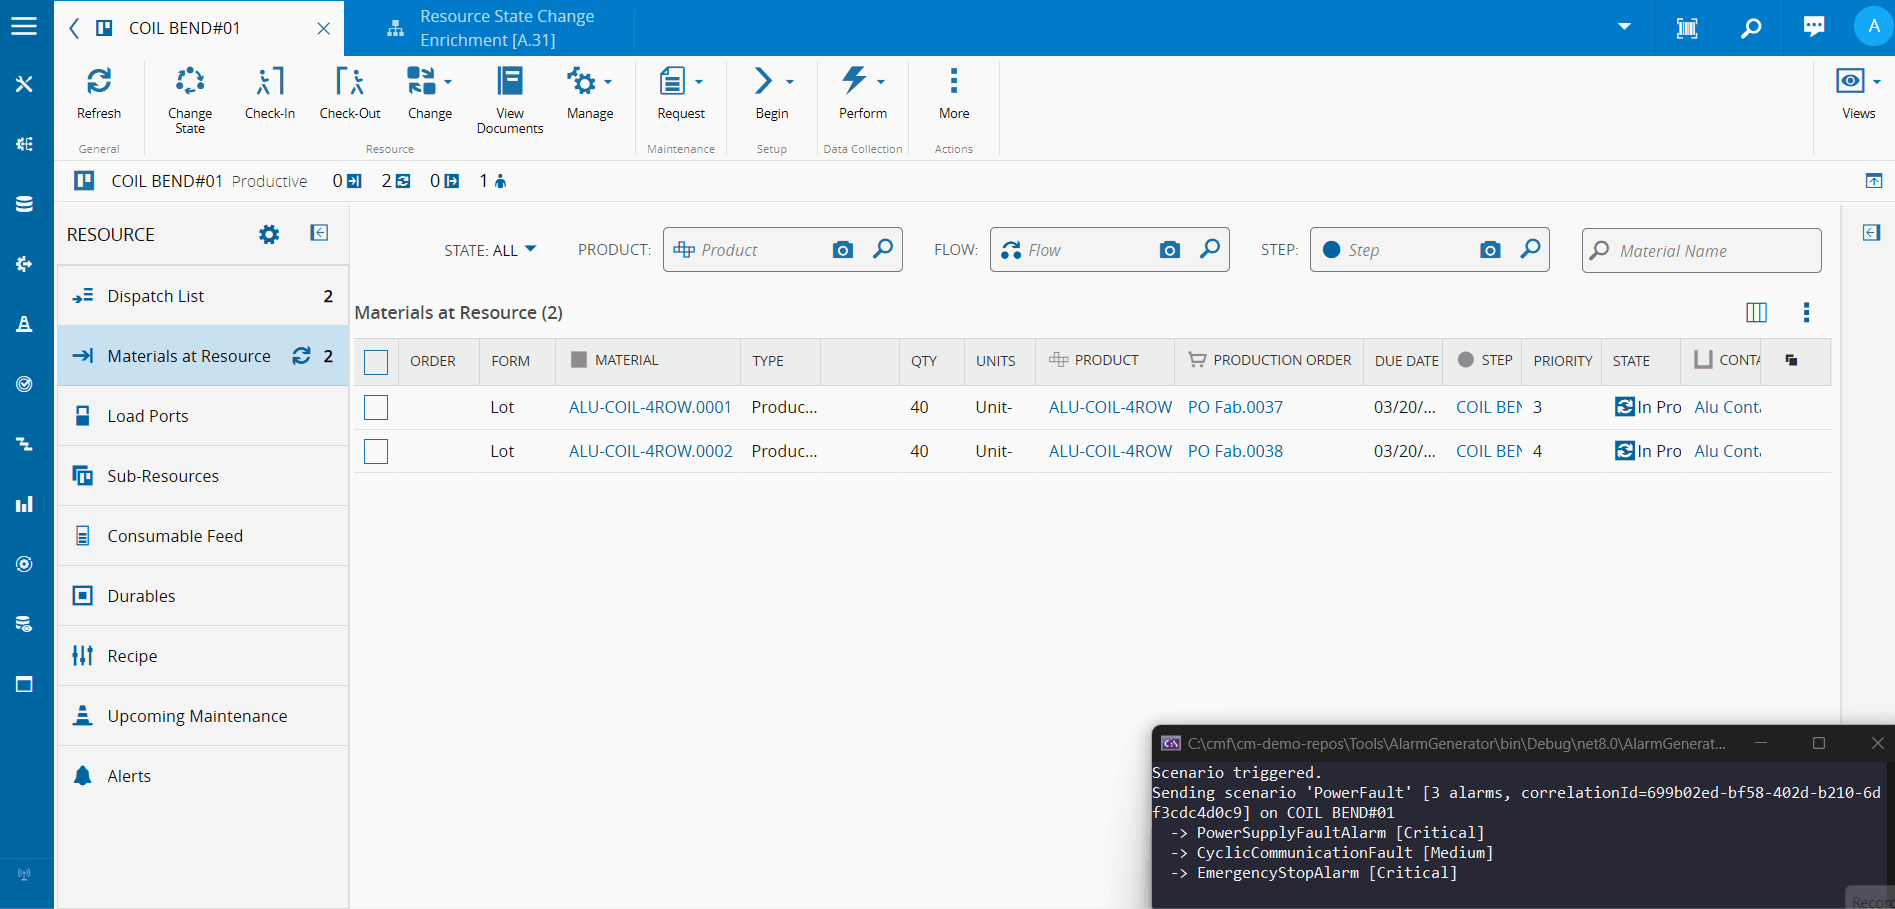Select Dispatch List in the Resource panel

[156, 296]
